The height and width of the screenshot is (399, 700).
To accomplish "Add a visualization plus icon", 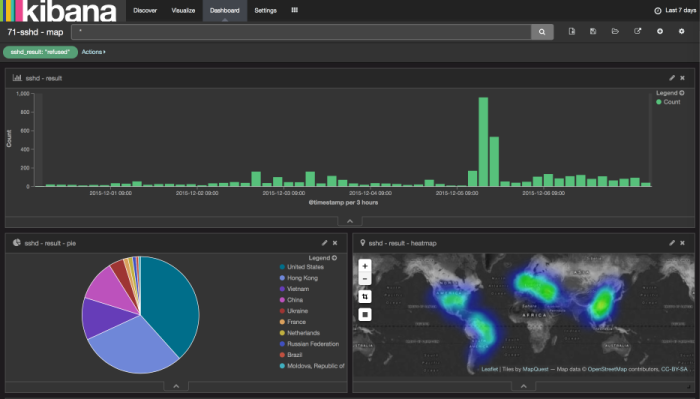I will [x=660, y=31].
